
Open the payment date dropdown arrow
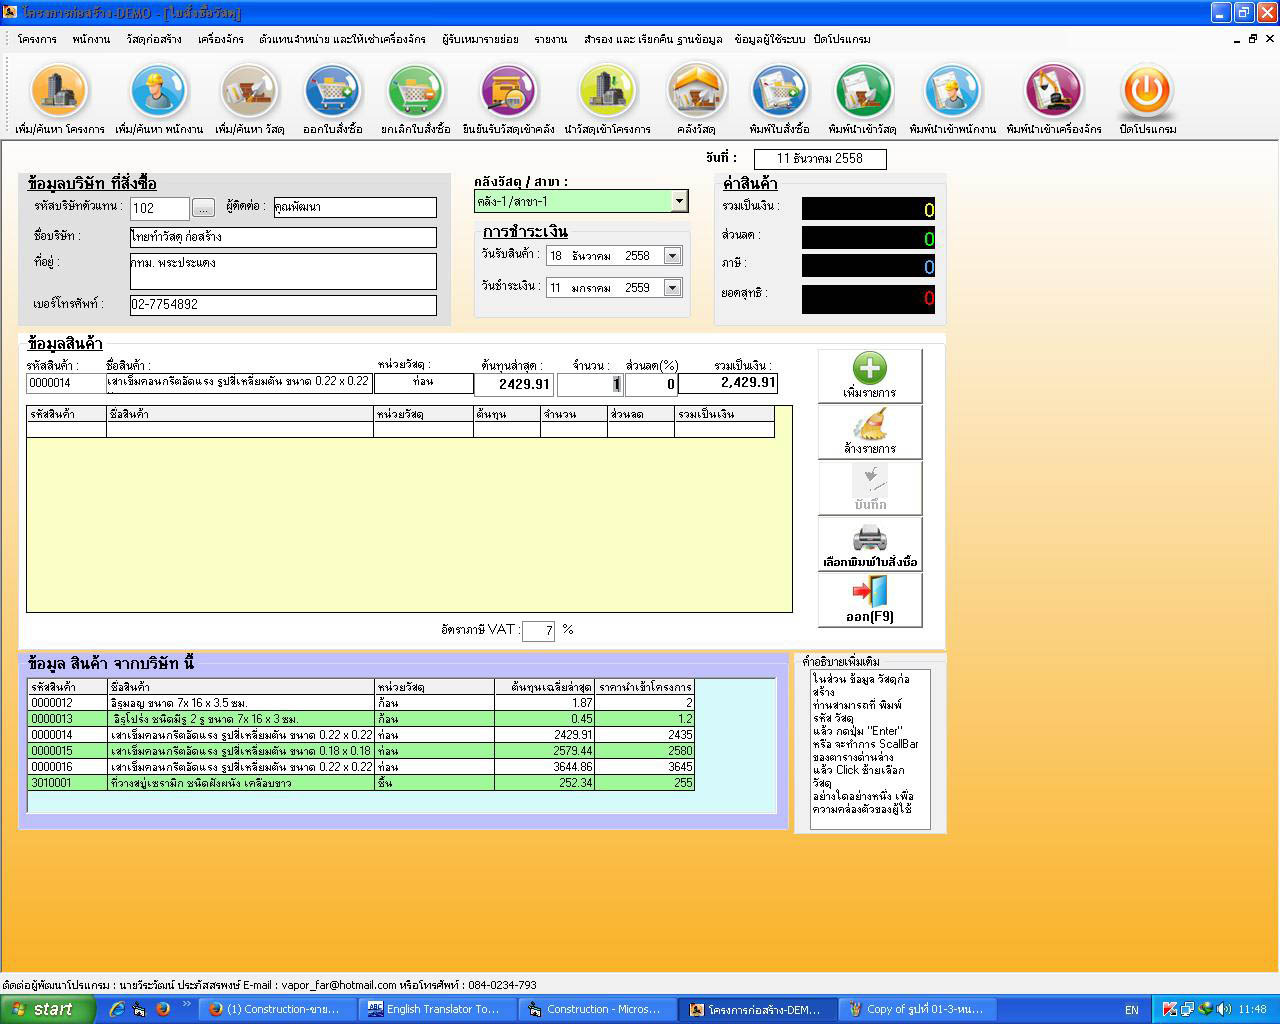(x=672, y=288)
